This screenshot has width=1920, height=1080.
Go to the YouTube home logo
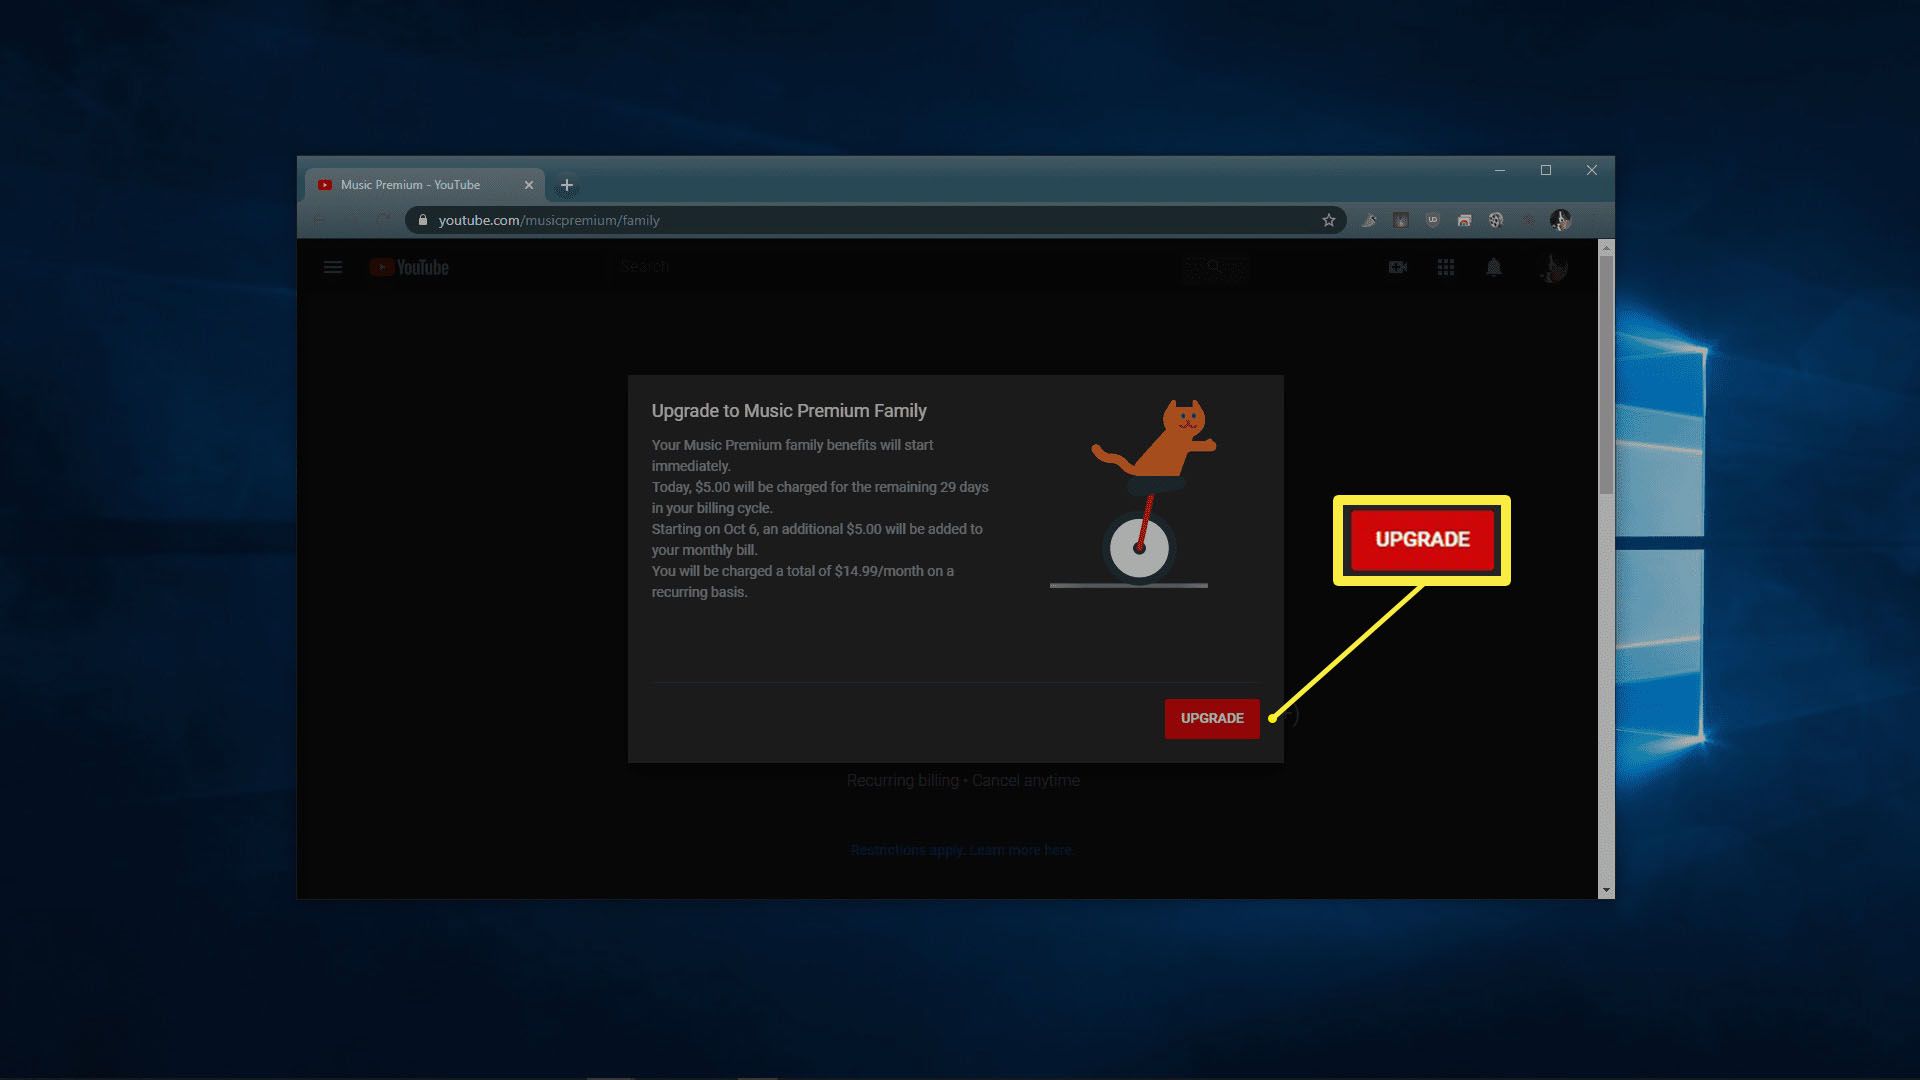coord(409,267)
